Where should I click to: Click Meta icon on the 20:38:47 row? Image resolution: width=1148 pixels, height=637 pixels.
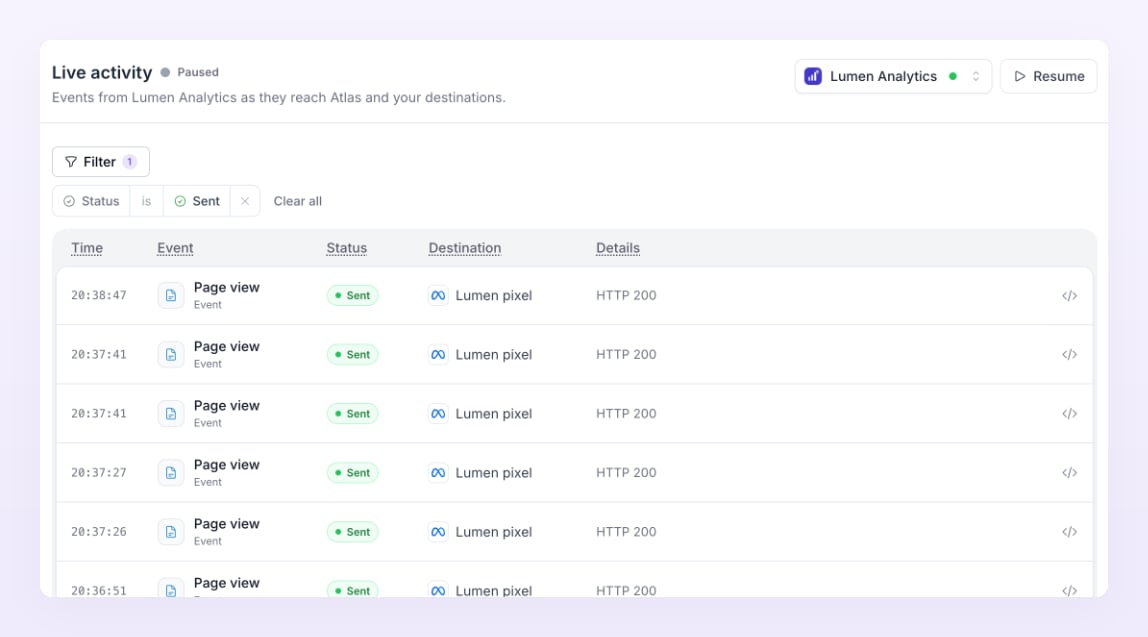tap(438, 296)
